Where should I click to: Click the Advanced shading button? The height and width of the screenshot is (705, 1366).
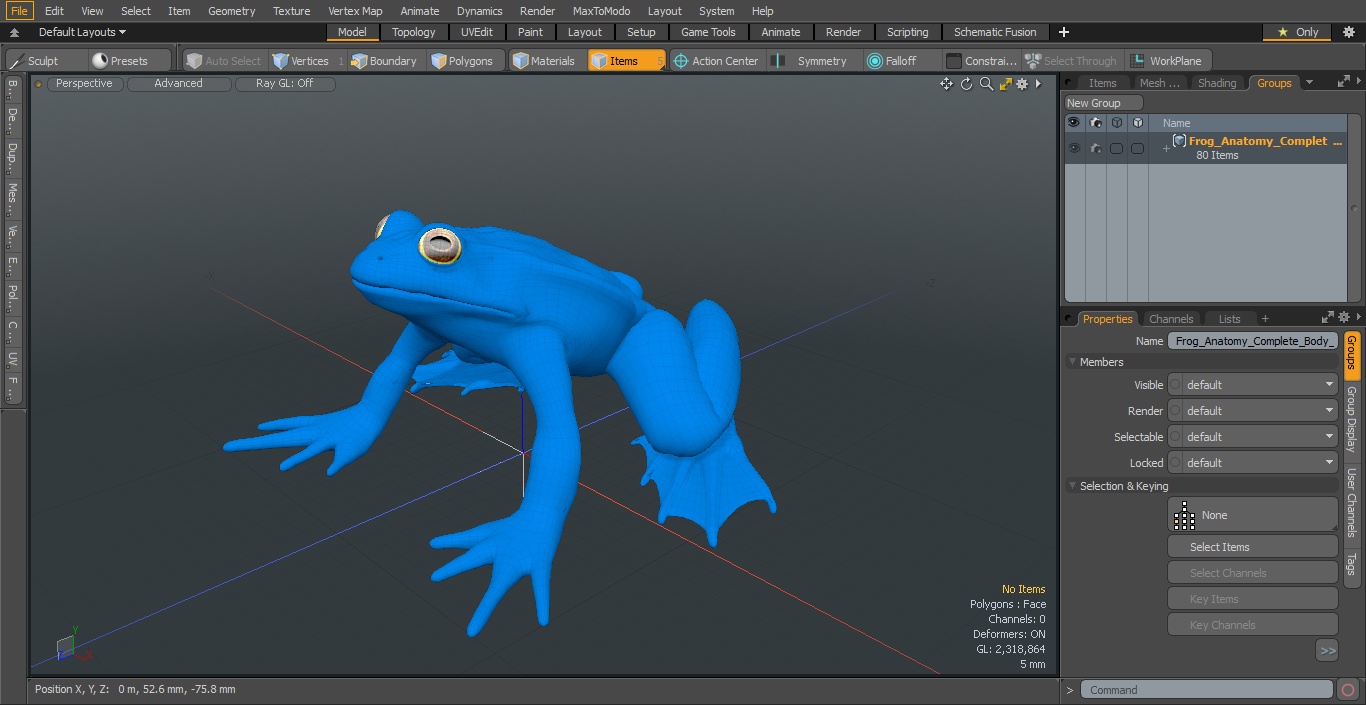[x=179, y=84]
